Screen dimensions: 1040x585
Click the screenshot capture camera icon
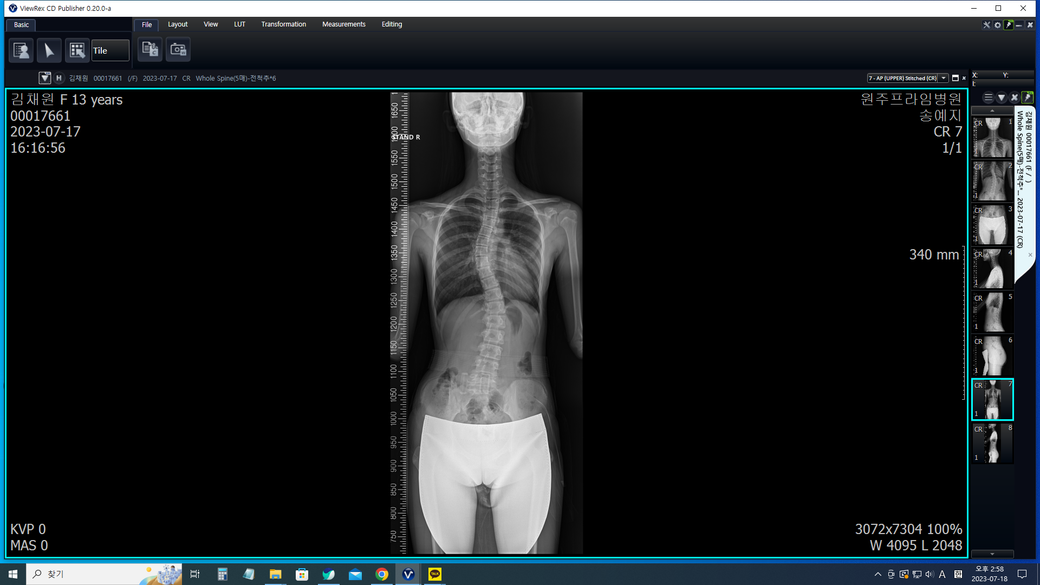pos(178,49)
